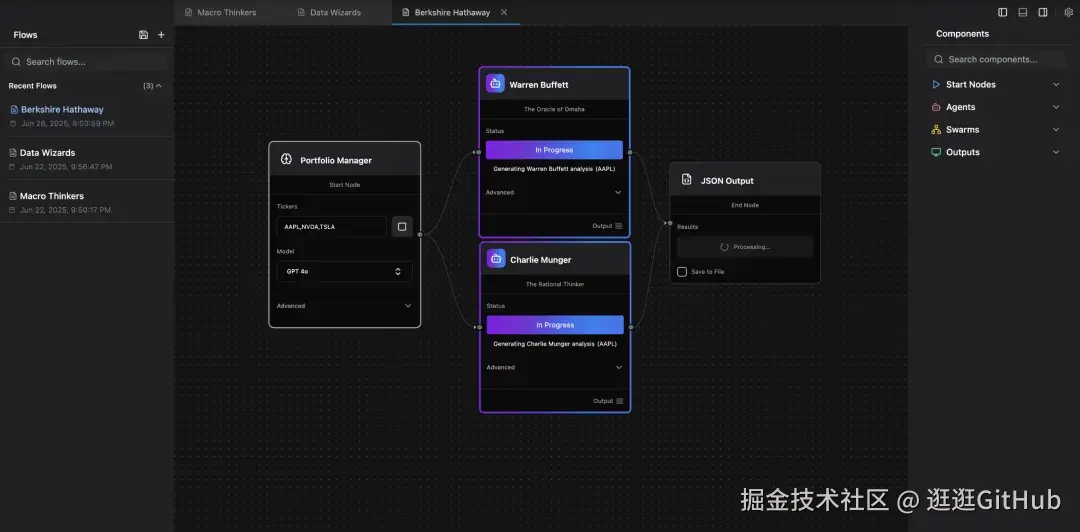Open Warren Buffett Output list icon
The image size is (1080, 532).
coord(619,226)
